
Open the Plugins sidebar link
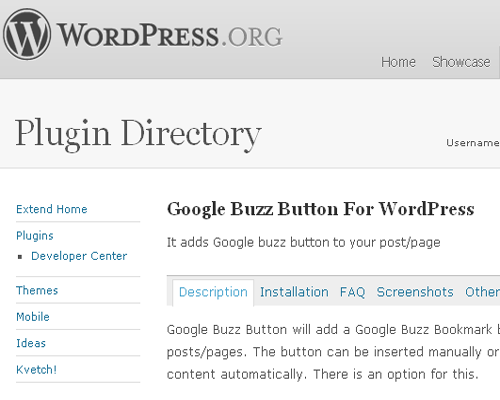point(35,236)
